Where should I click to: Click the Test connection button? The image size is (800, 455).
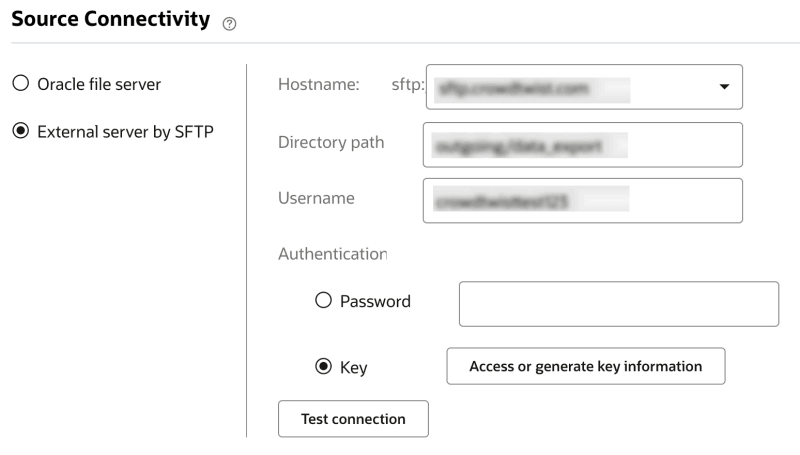click(x=353, y=419)
